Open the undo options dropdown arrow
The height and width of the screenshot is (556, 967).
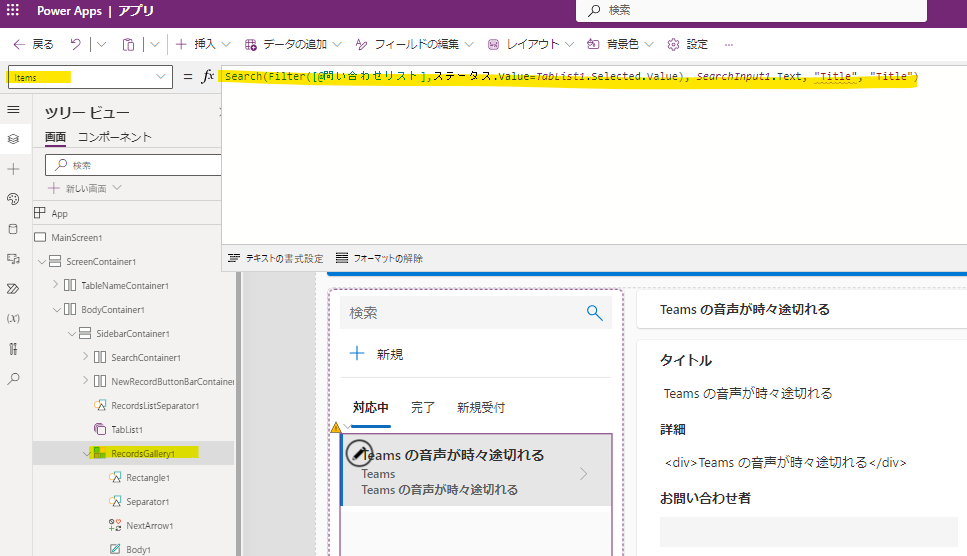coord(102,44)
